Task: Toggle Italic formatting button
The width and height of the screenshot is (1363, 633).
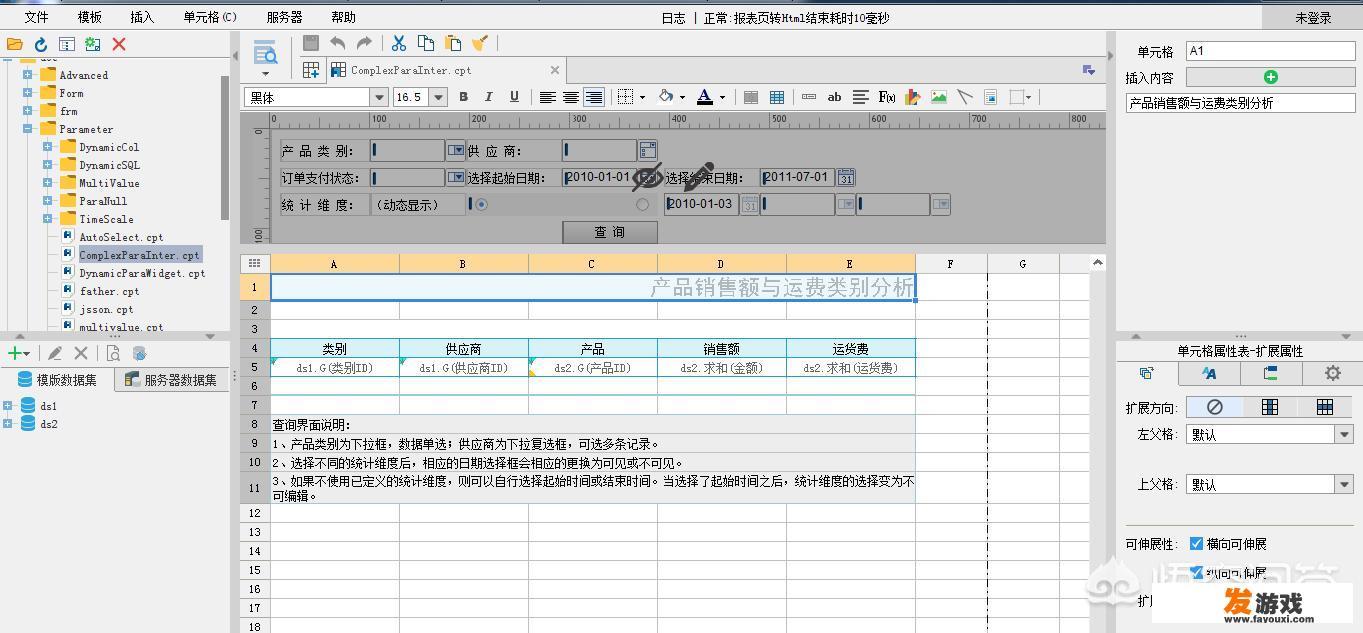Action: coord(488,97)
